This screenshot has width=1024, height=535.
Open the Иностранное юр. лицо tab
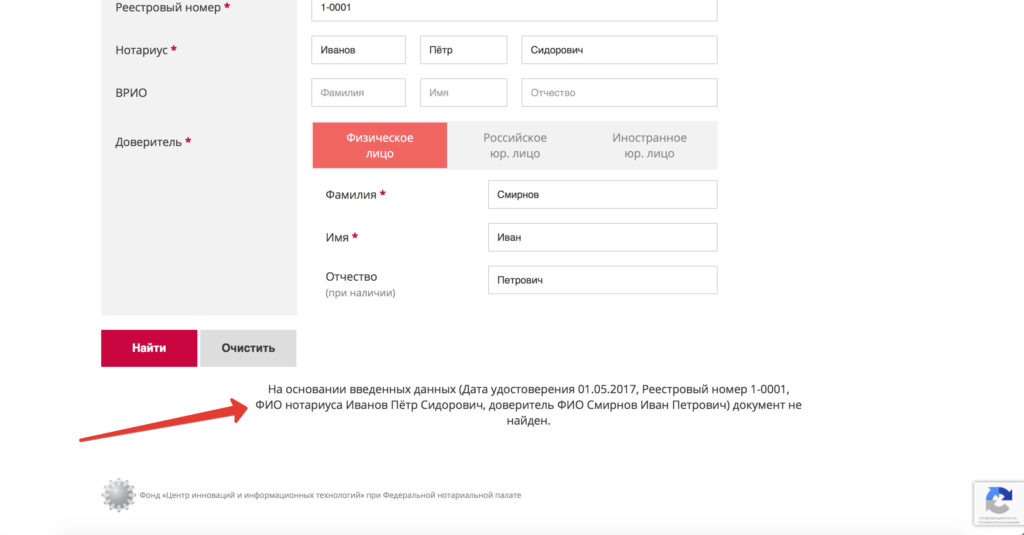(x=649, y=145)
